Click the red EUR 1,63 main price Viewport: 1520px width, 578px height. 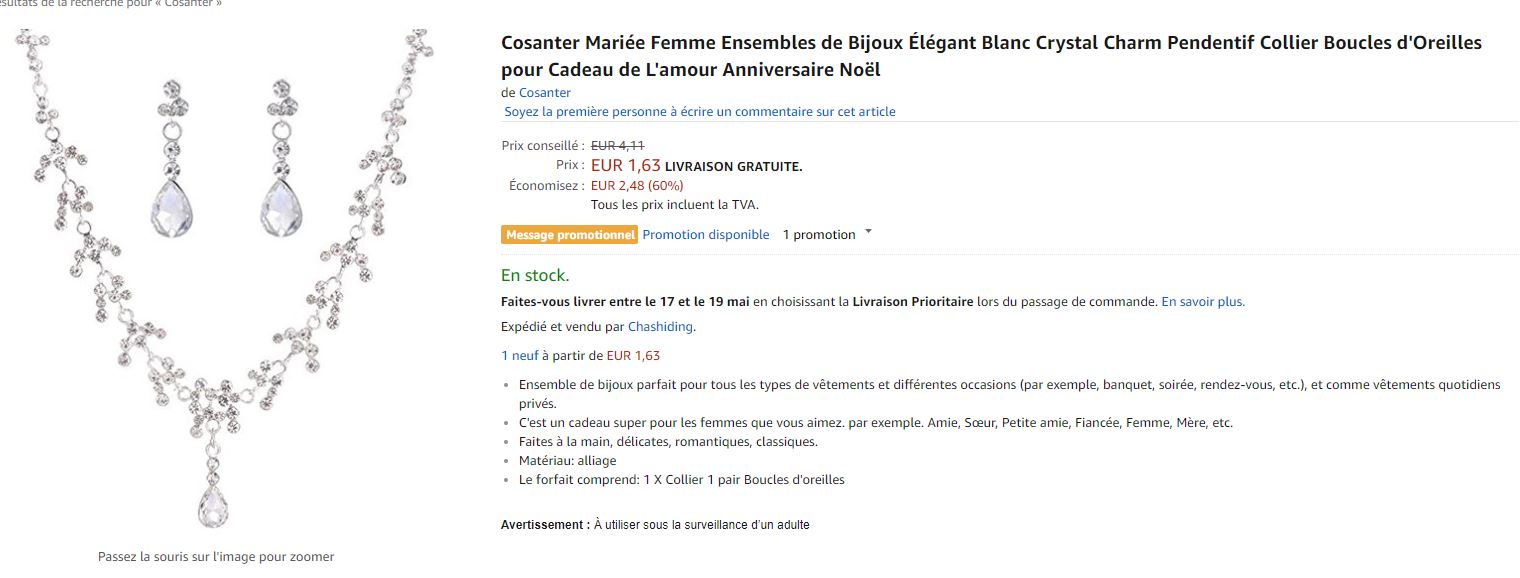click(625, 166)
